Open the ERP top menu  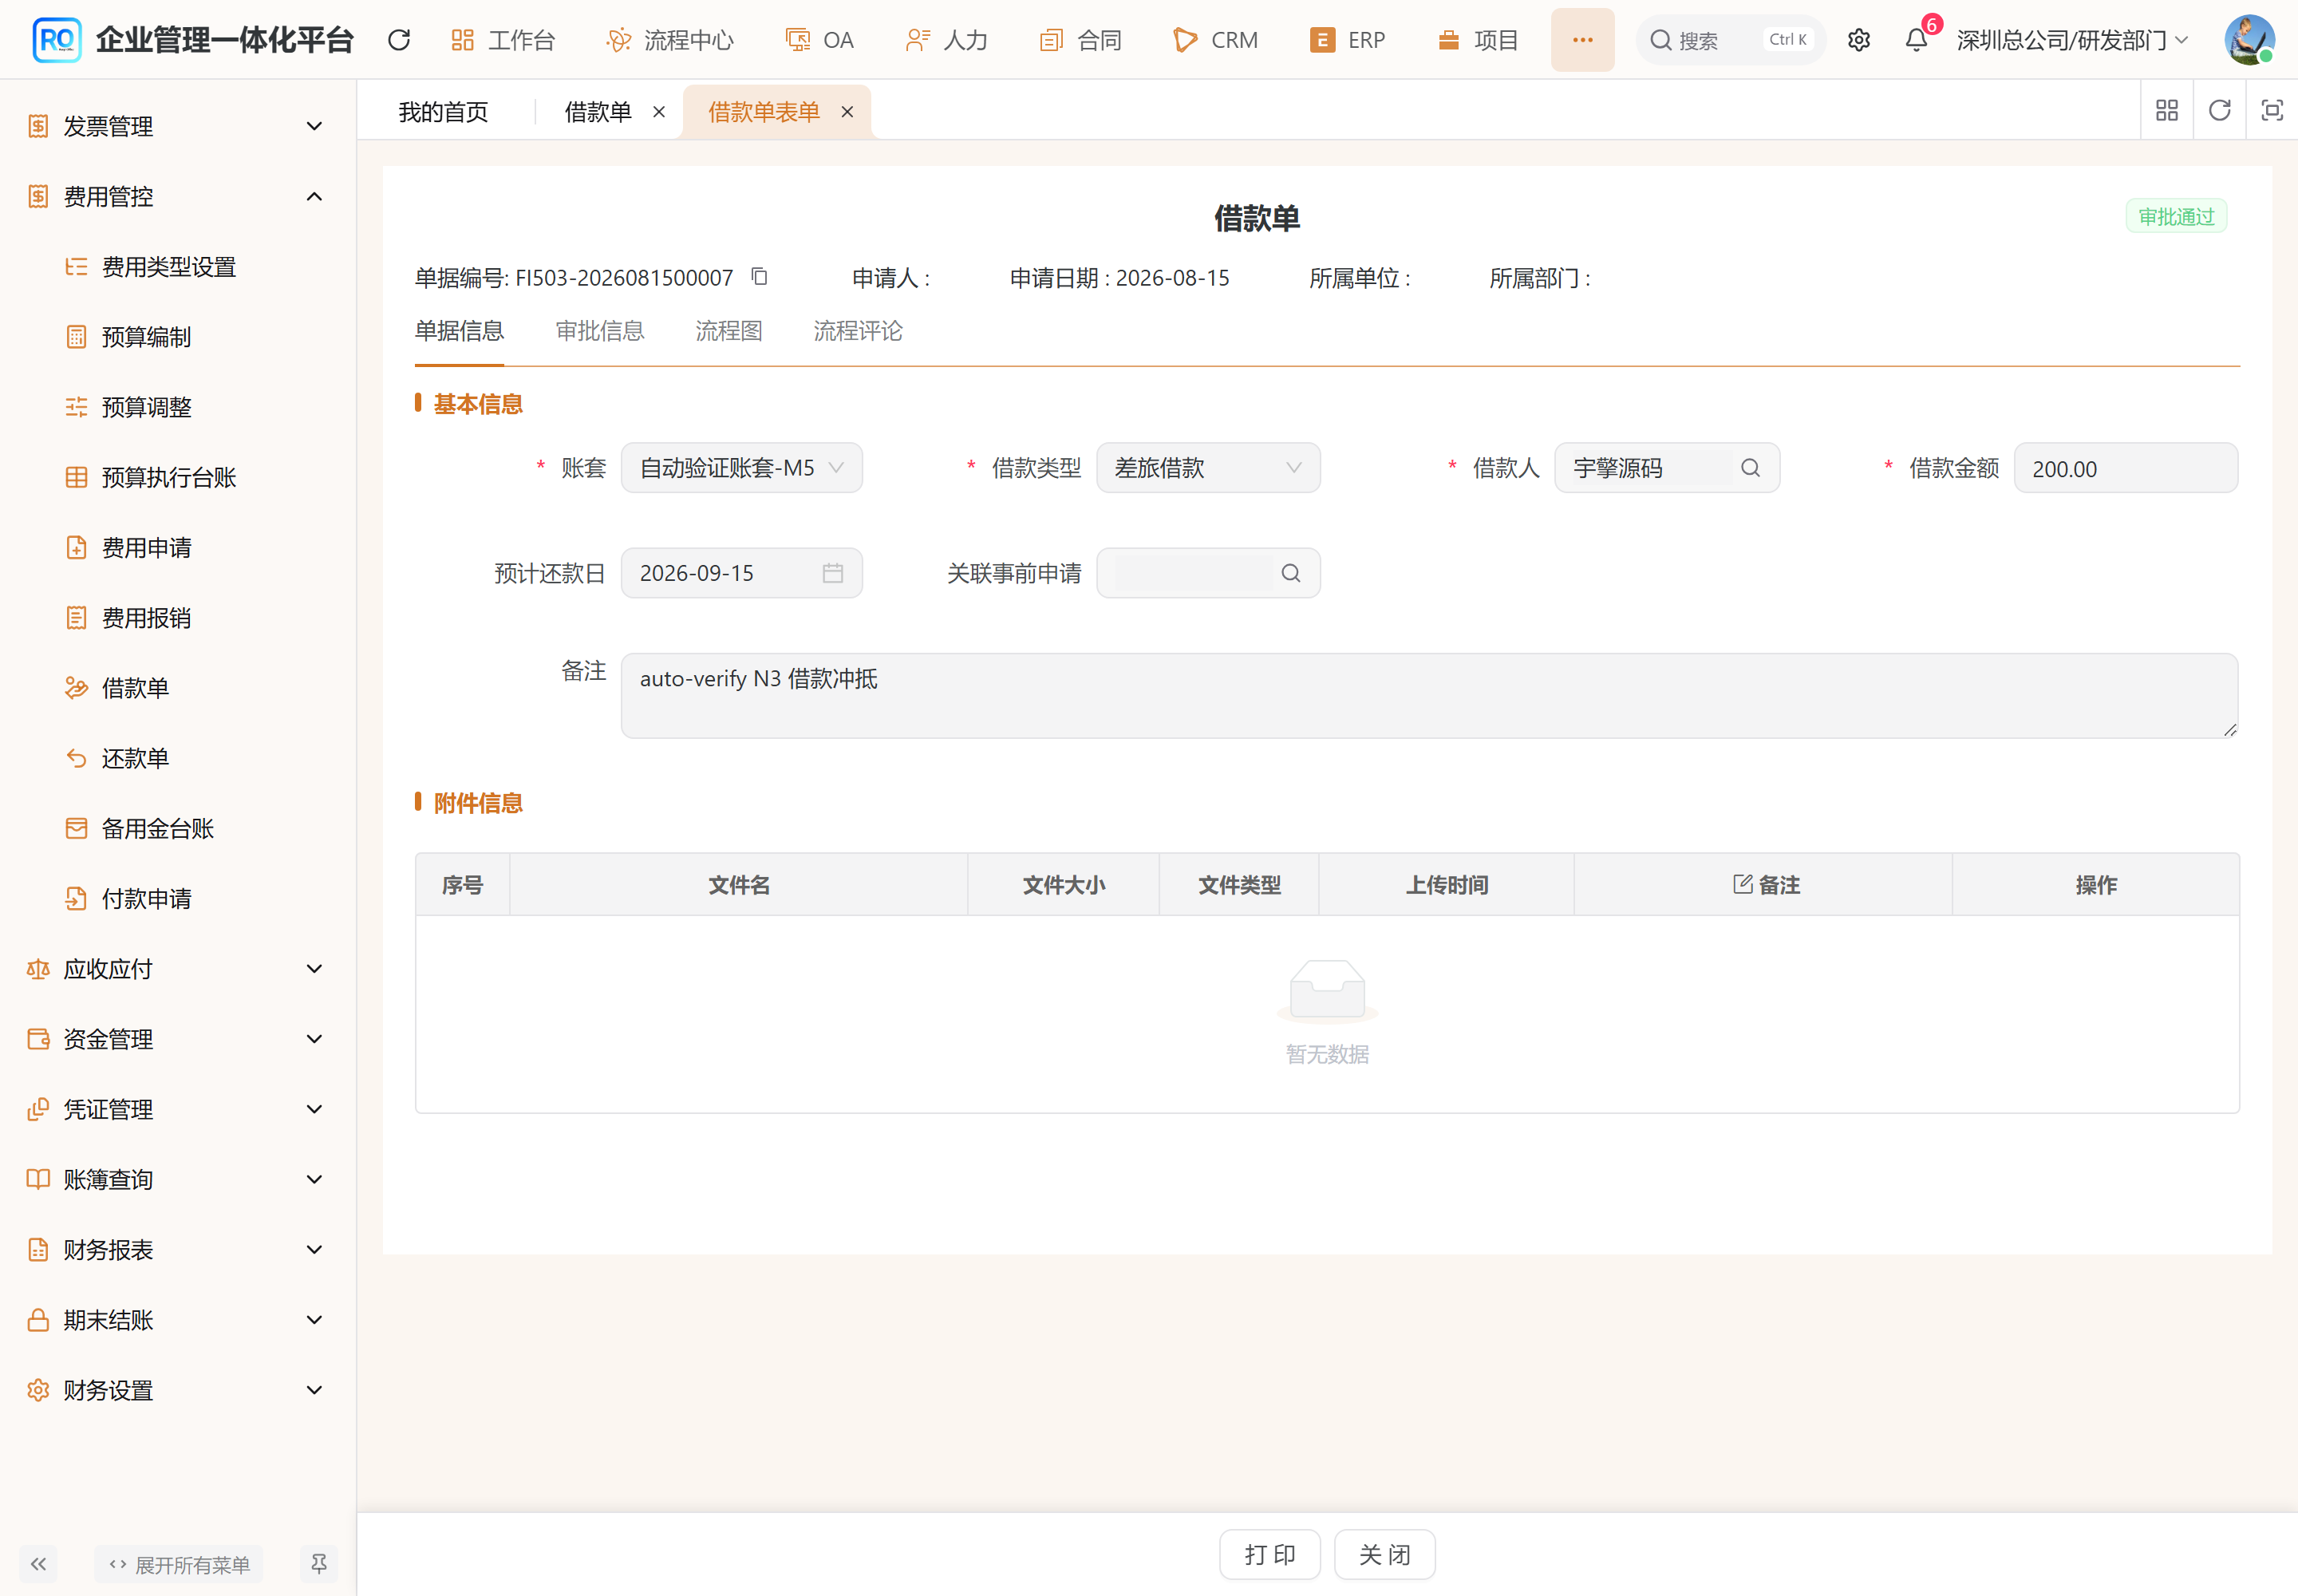pyautogui.click(x=1347, y=40)
